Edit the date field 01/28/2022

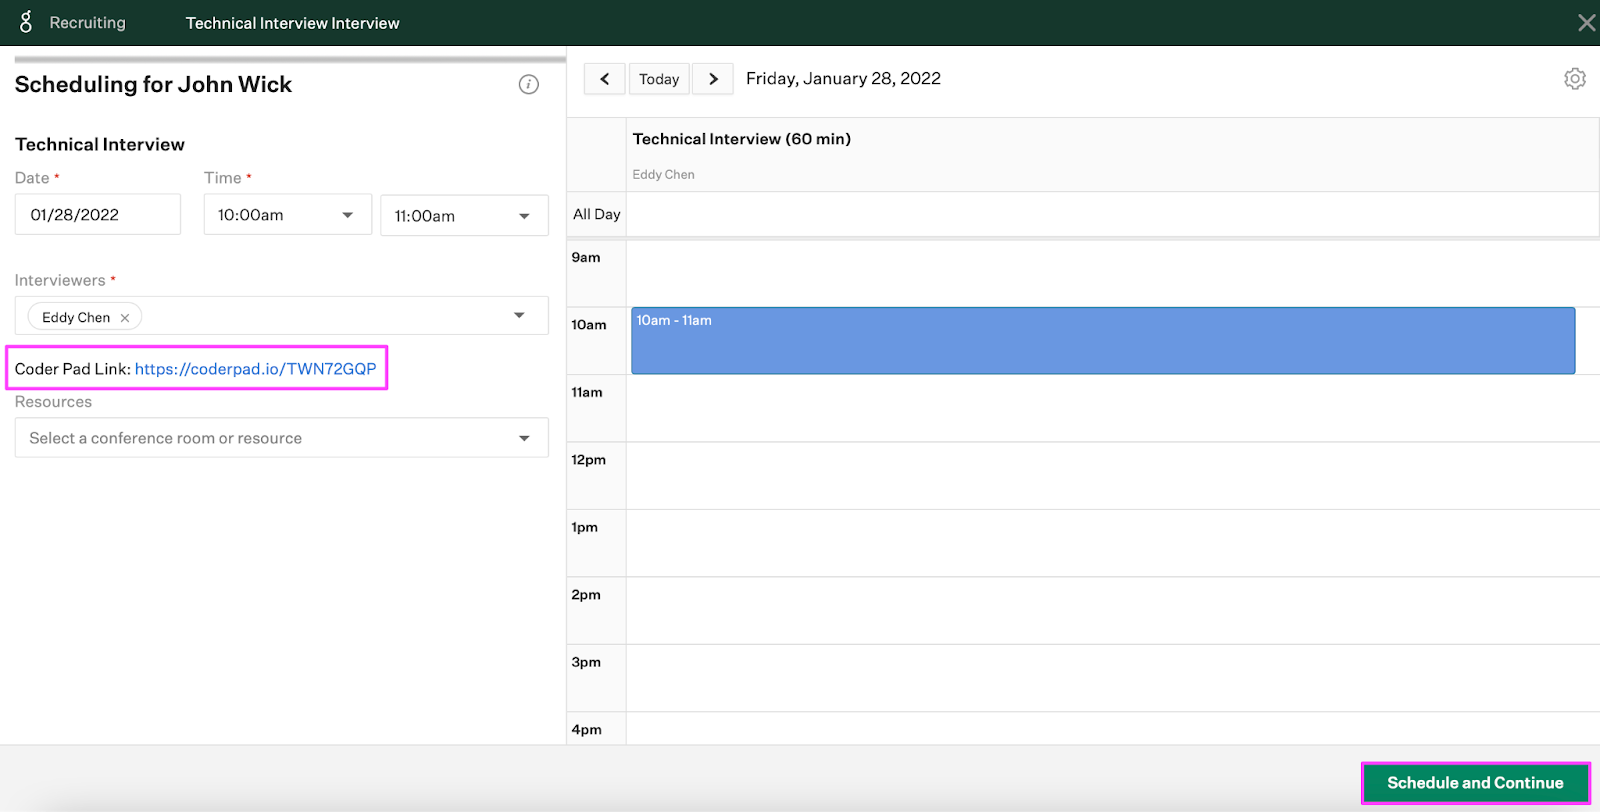(x=98, y=215)
